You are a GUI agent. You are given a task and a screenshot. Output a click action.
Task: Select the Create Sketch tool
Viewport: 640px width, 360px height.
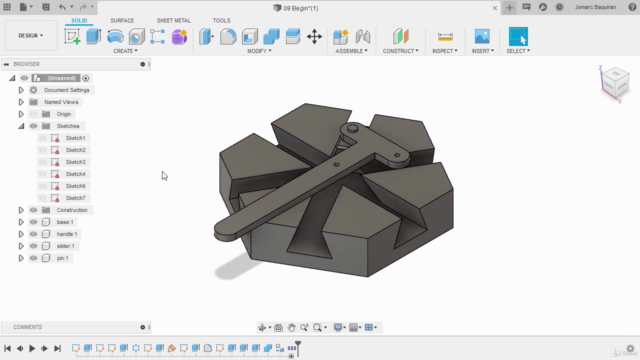[72, 36]
